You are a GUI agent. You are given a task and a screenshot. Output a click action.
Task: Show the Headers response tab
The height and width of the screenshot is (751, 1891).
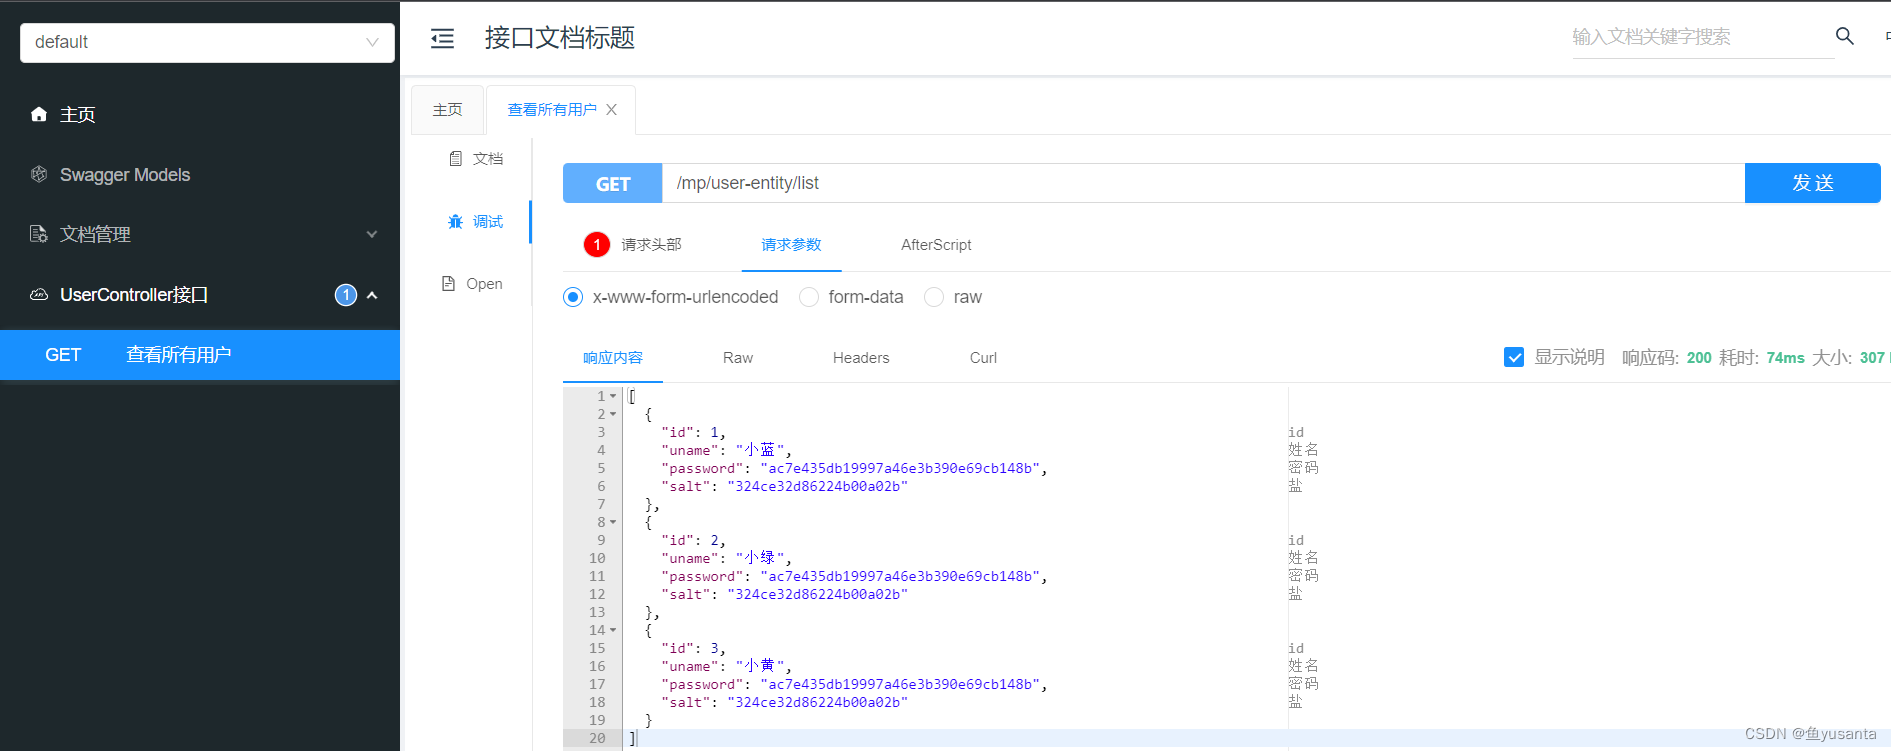(x=861, y=357)
